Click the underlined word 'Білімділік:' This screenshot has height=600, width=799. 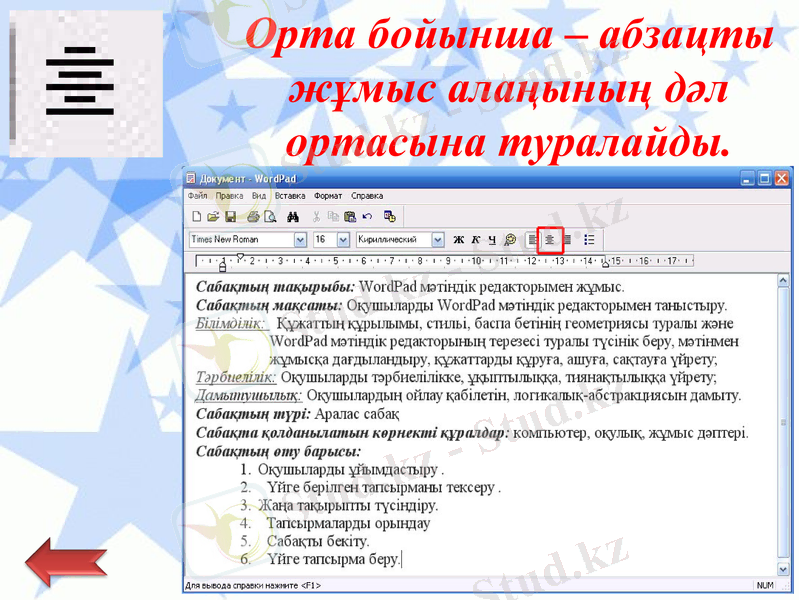[230, 324]
